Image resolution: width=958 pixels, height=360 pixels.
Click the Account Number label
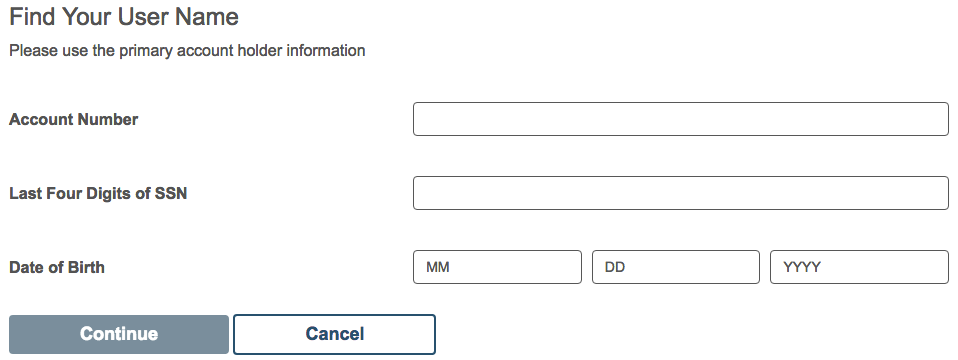(73, 119)
